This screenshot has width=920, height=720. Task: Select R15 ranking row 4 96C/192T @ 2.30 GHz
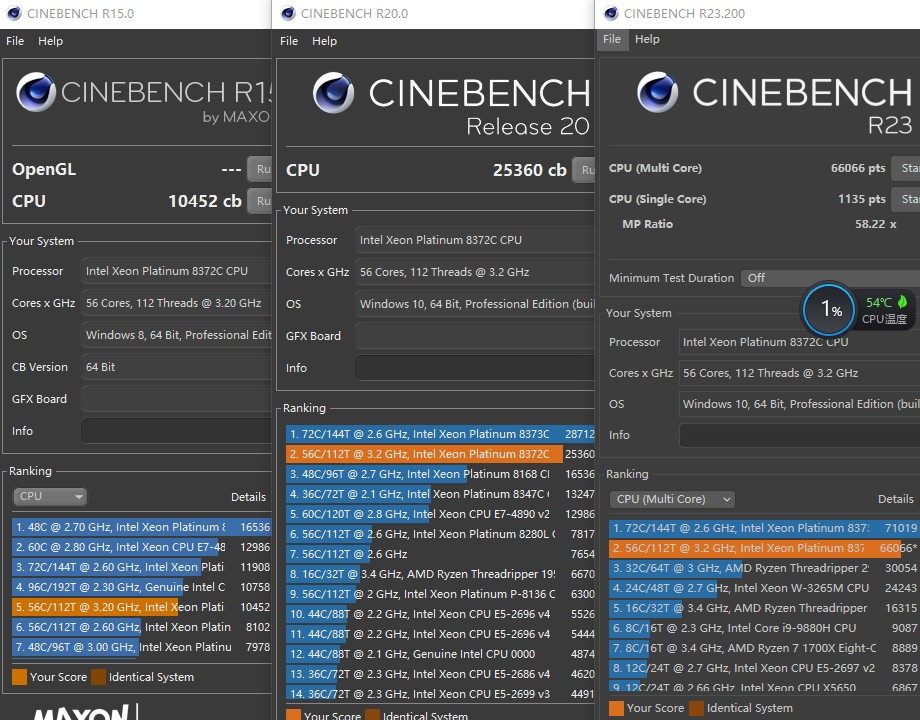(x=141, y=587)
